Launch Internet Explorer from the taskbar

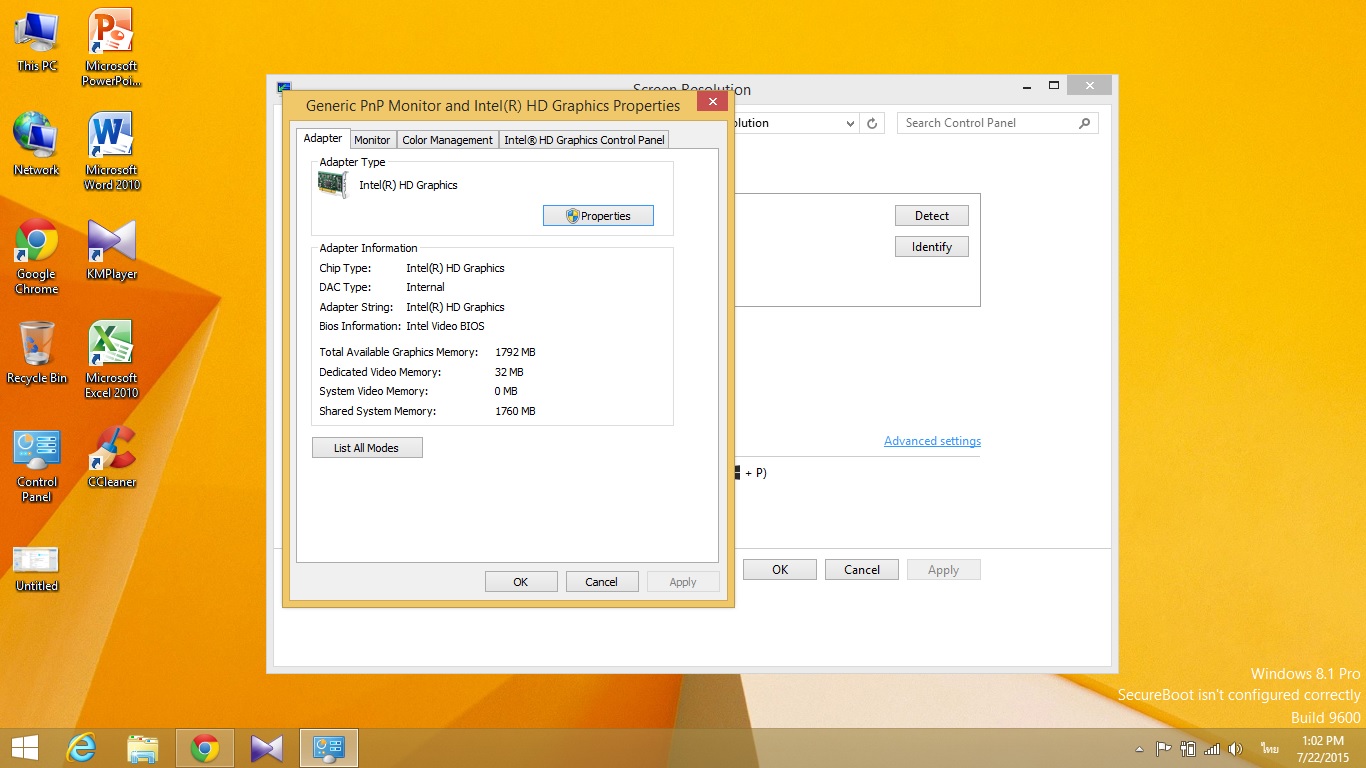tap(81, 748)
